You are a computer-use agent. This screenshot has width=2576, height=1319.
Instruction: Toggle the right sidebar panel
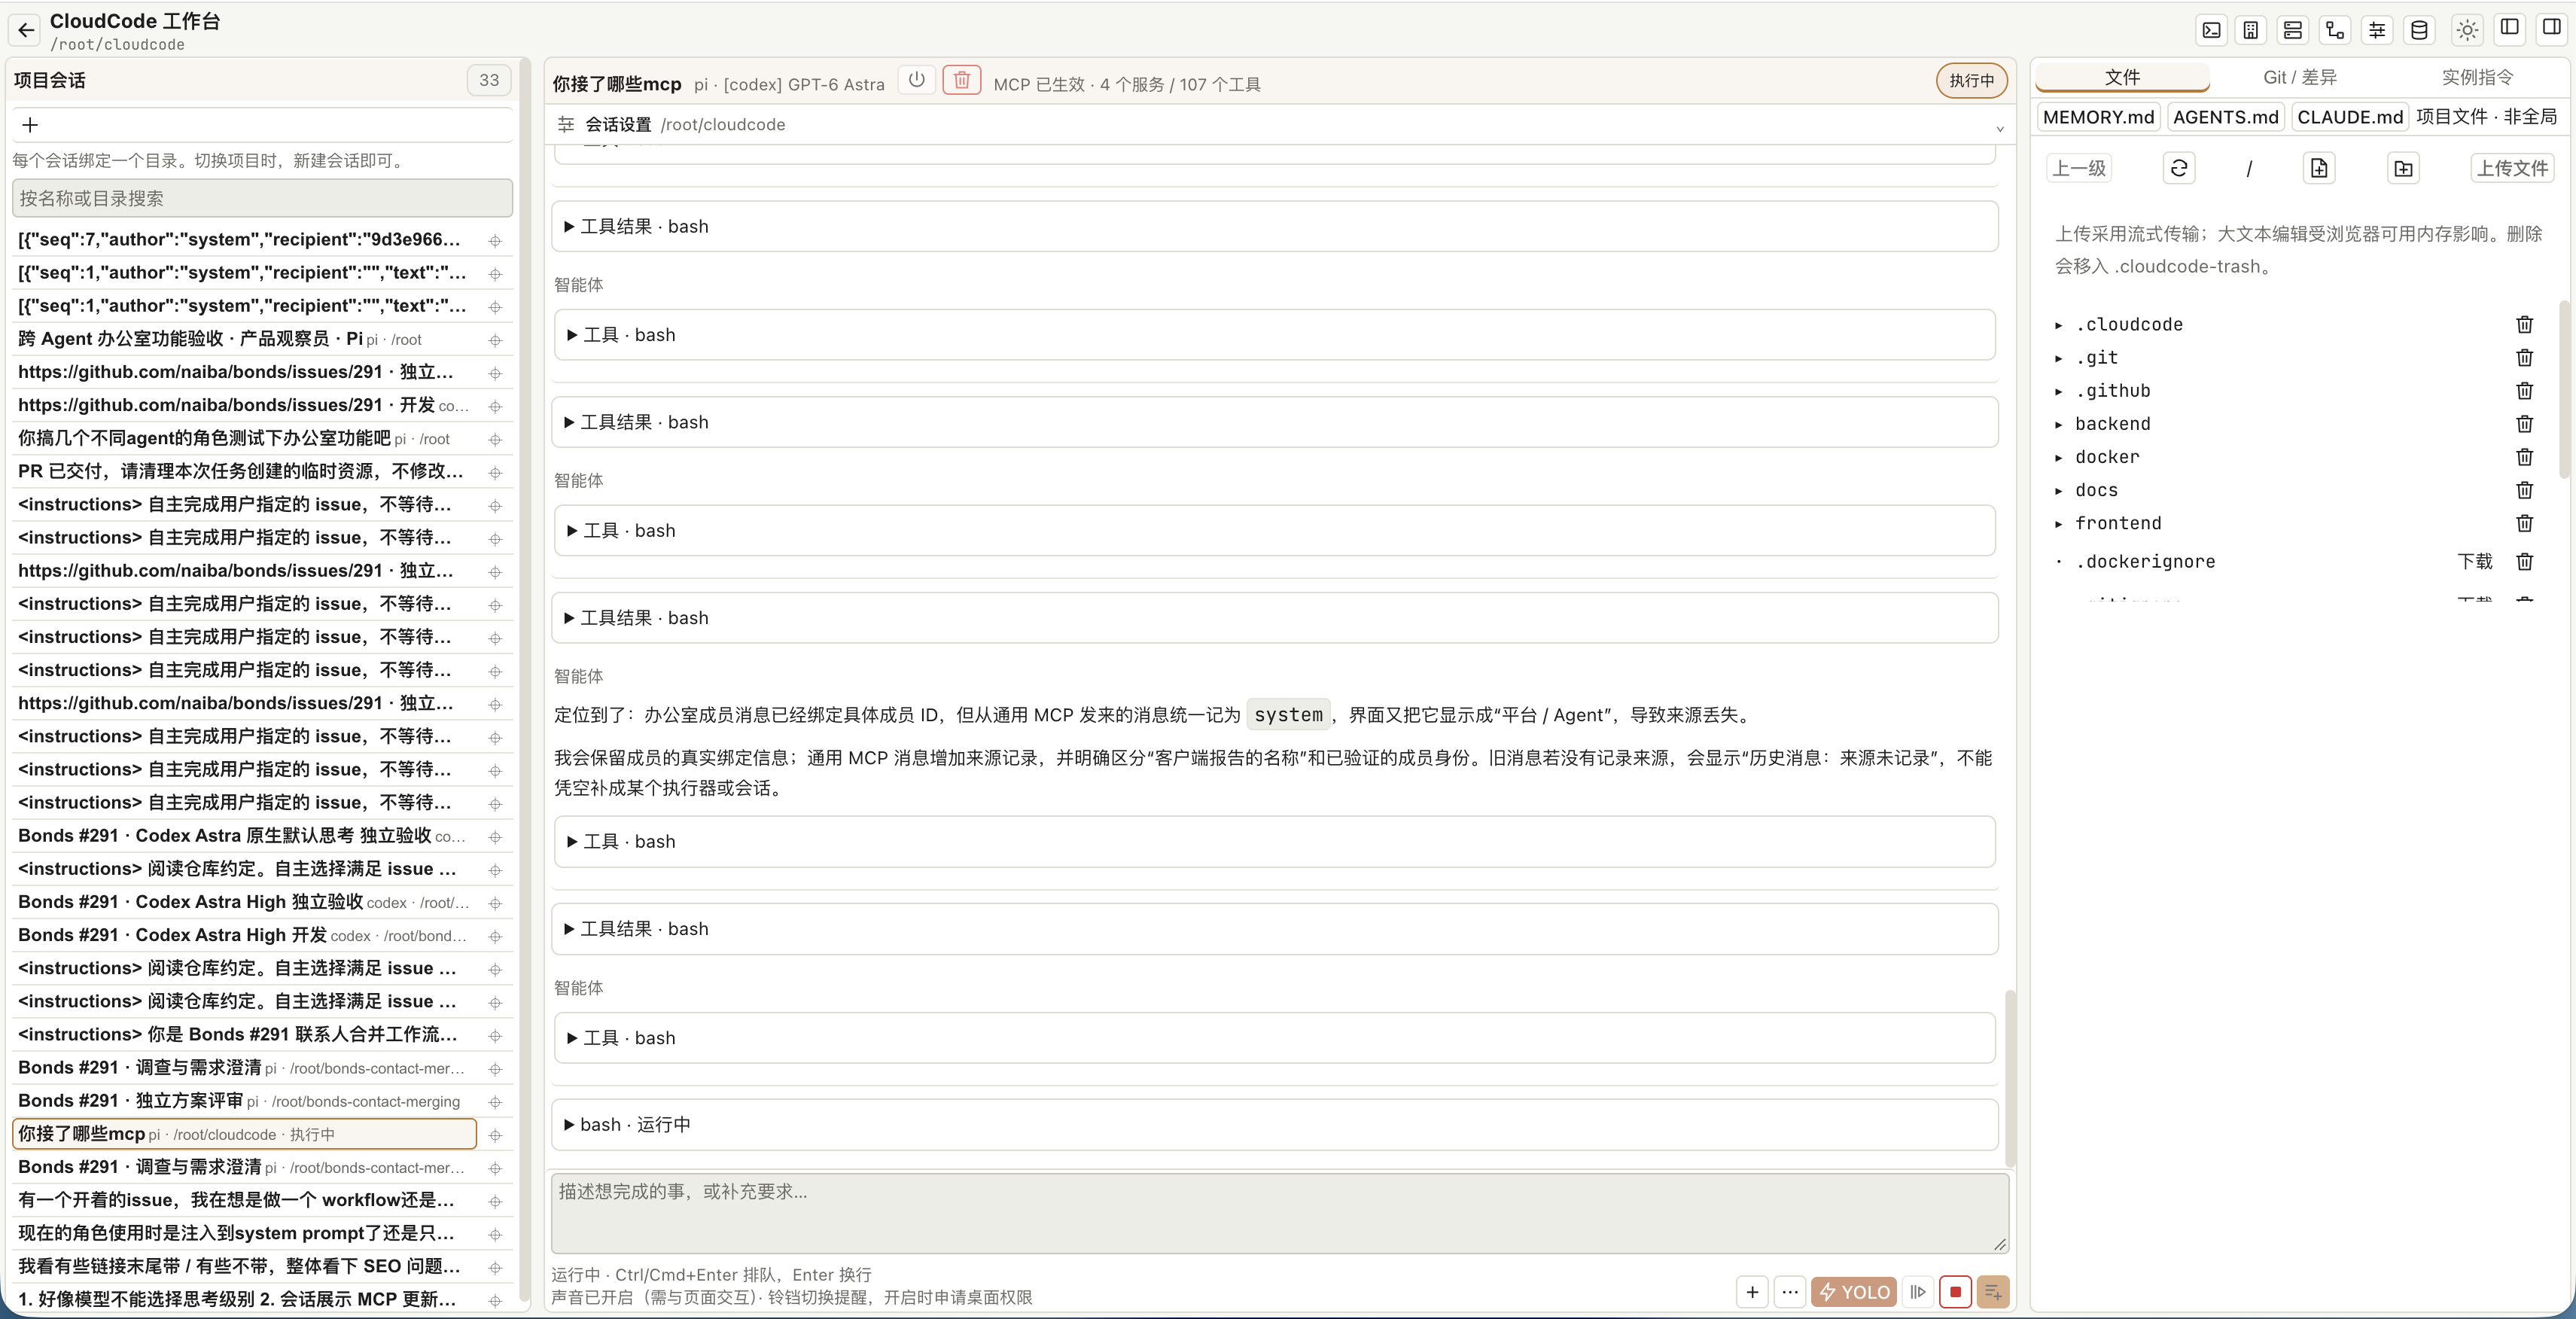coord(2552,28)
